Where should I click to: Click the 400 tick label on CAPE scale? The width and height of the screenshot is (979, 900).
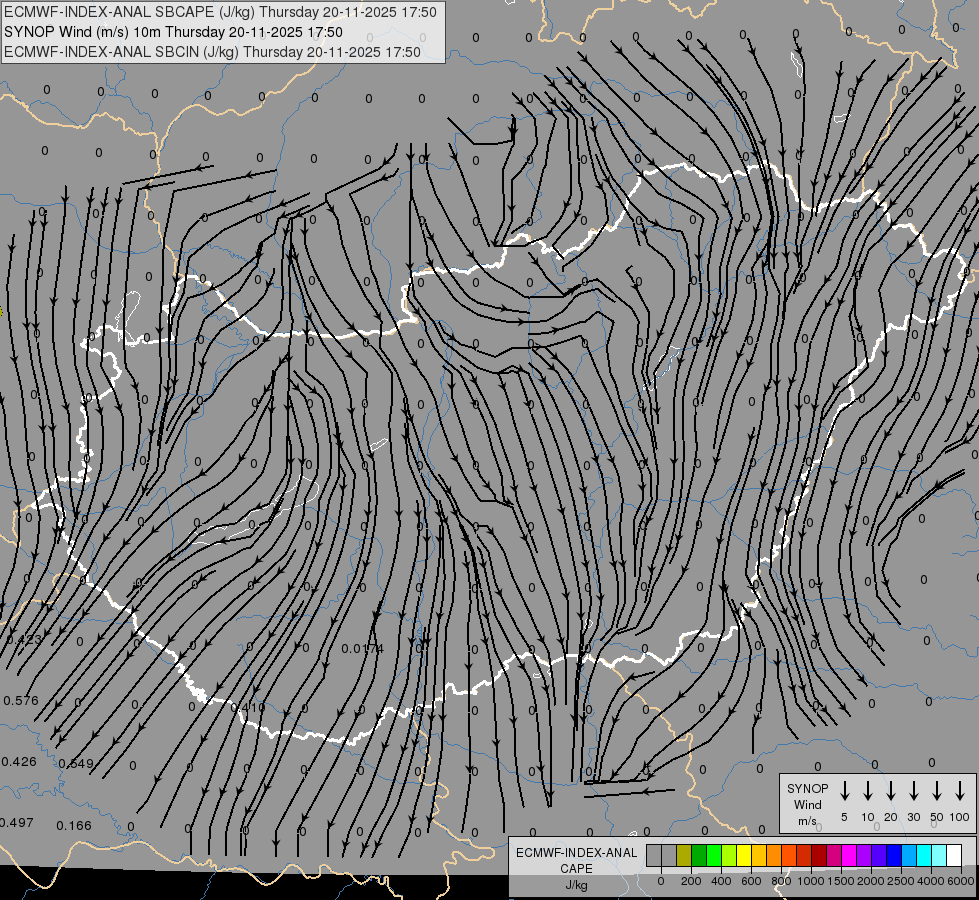[721, 881]
